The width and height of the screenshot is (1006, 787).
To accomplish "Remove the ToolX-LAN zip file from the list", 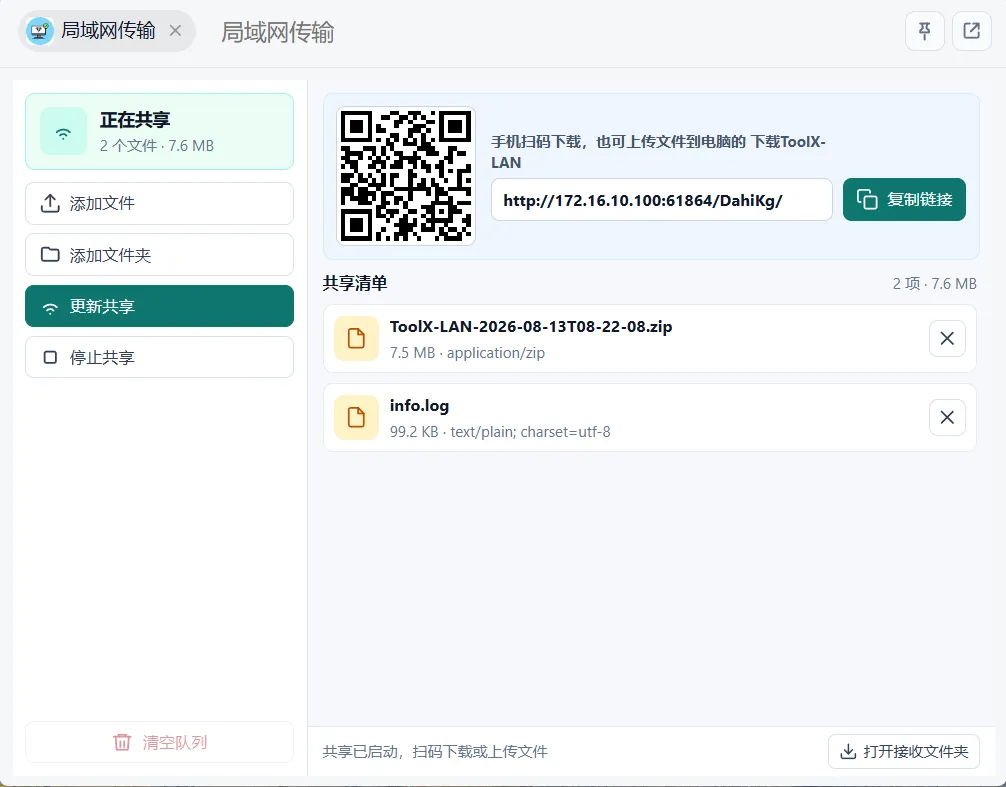I will [x=947, y=338].
